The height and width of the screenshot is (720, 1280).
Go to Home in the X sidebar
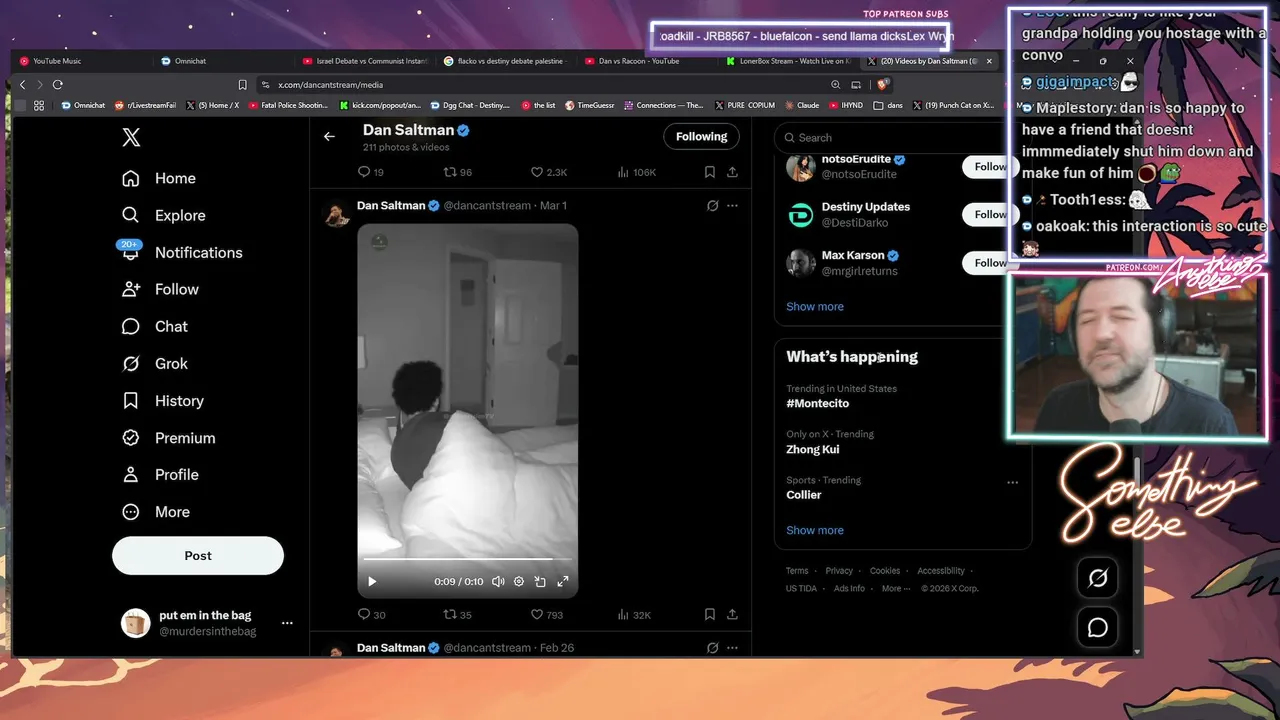click(x=159, y=178)
